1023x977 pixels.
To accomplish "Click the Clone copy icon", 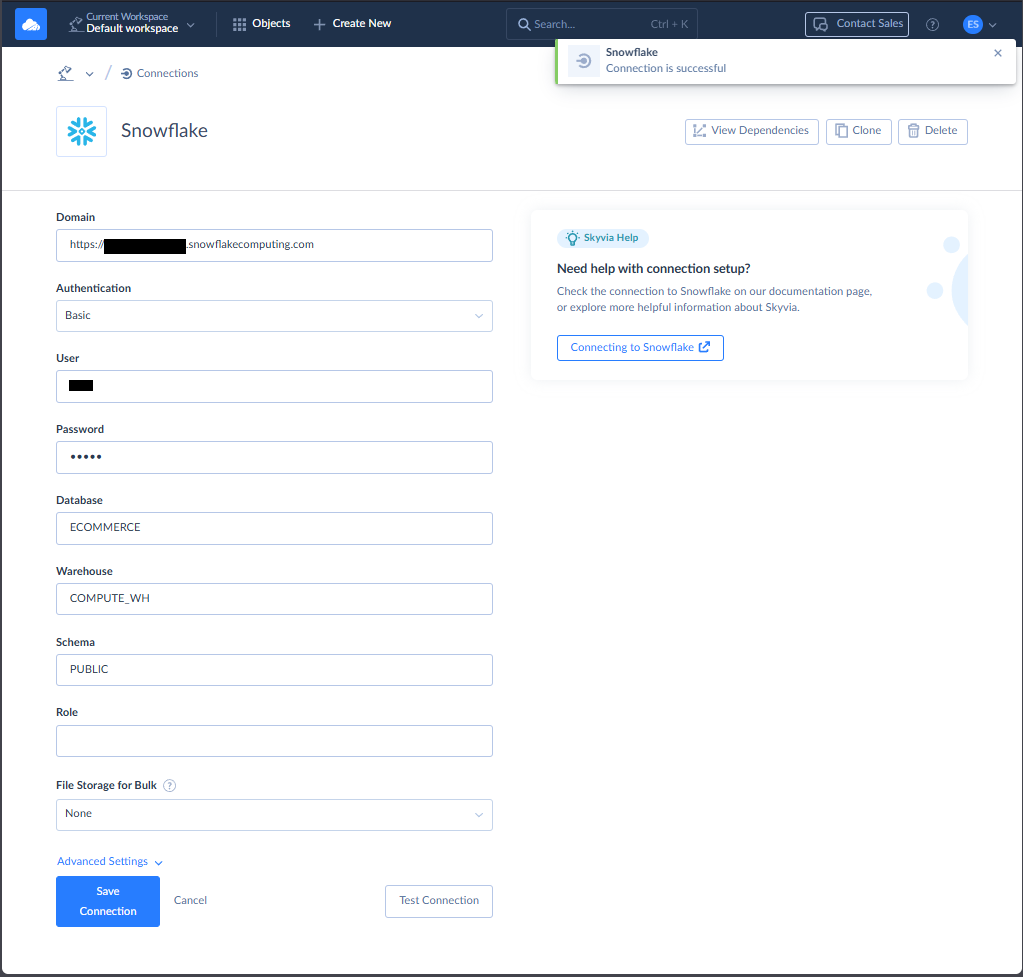I will [842, 131].
